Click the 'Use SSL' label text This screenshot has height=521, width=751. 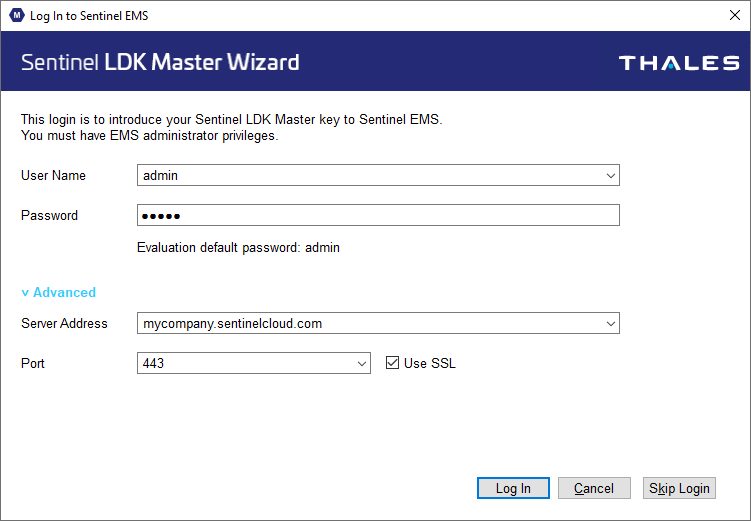click(x=430, y=363)
